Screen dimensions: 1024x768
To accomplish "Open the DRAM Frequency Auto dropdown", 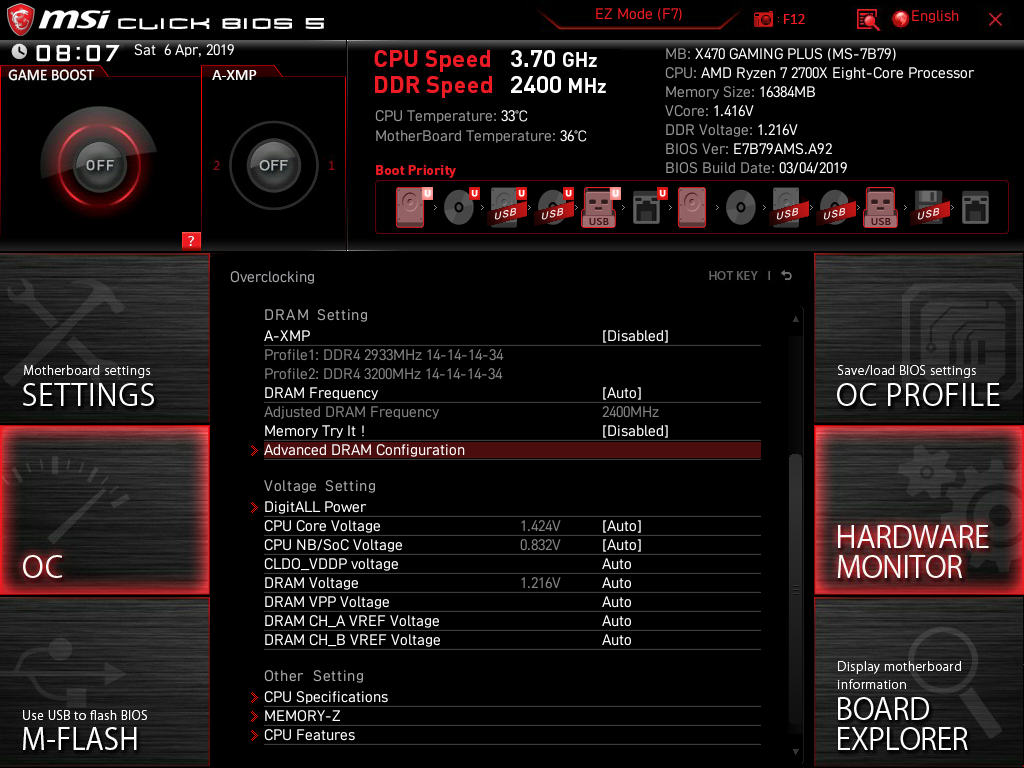I will 624,392.
